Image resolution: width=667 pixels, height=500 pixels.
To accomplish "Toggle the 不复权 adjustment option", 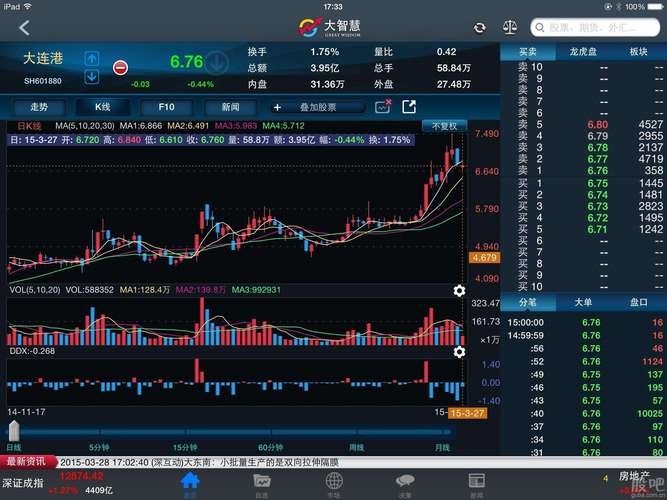I will click(443, 126).
